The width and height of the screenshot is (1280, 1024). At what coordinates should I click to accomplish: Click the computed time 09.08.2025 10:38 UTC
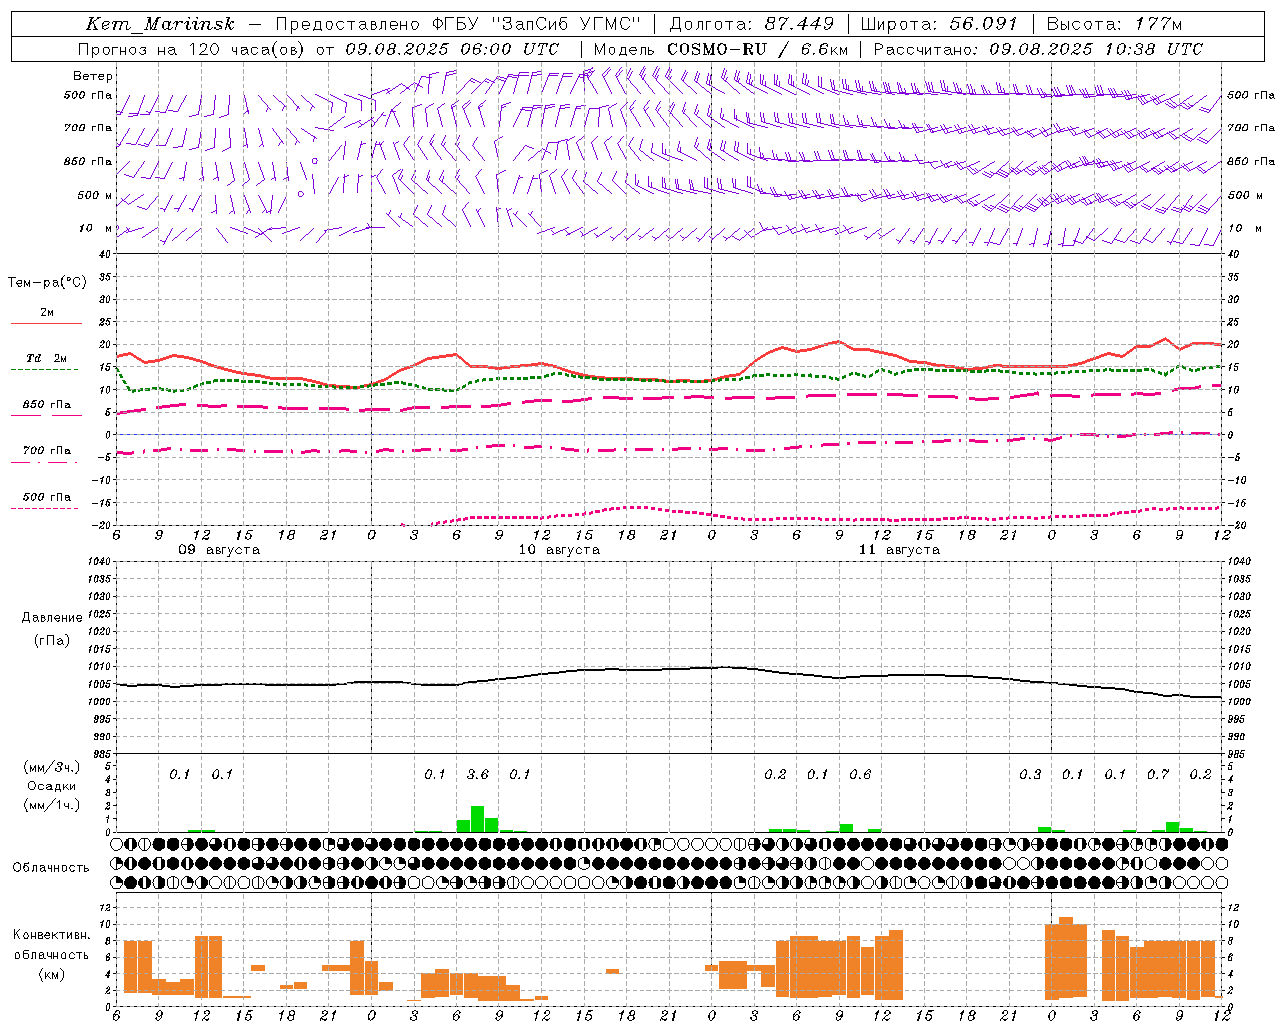[x=1096, y=49]
